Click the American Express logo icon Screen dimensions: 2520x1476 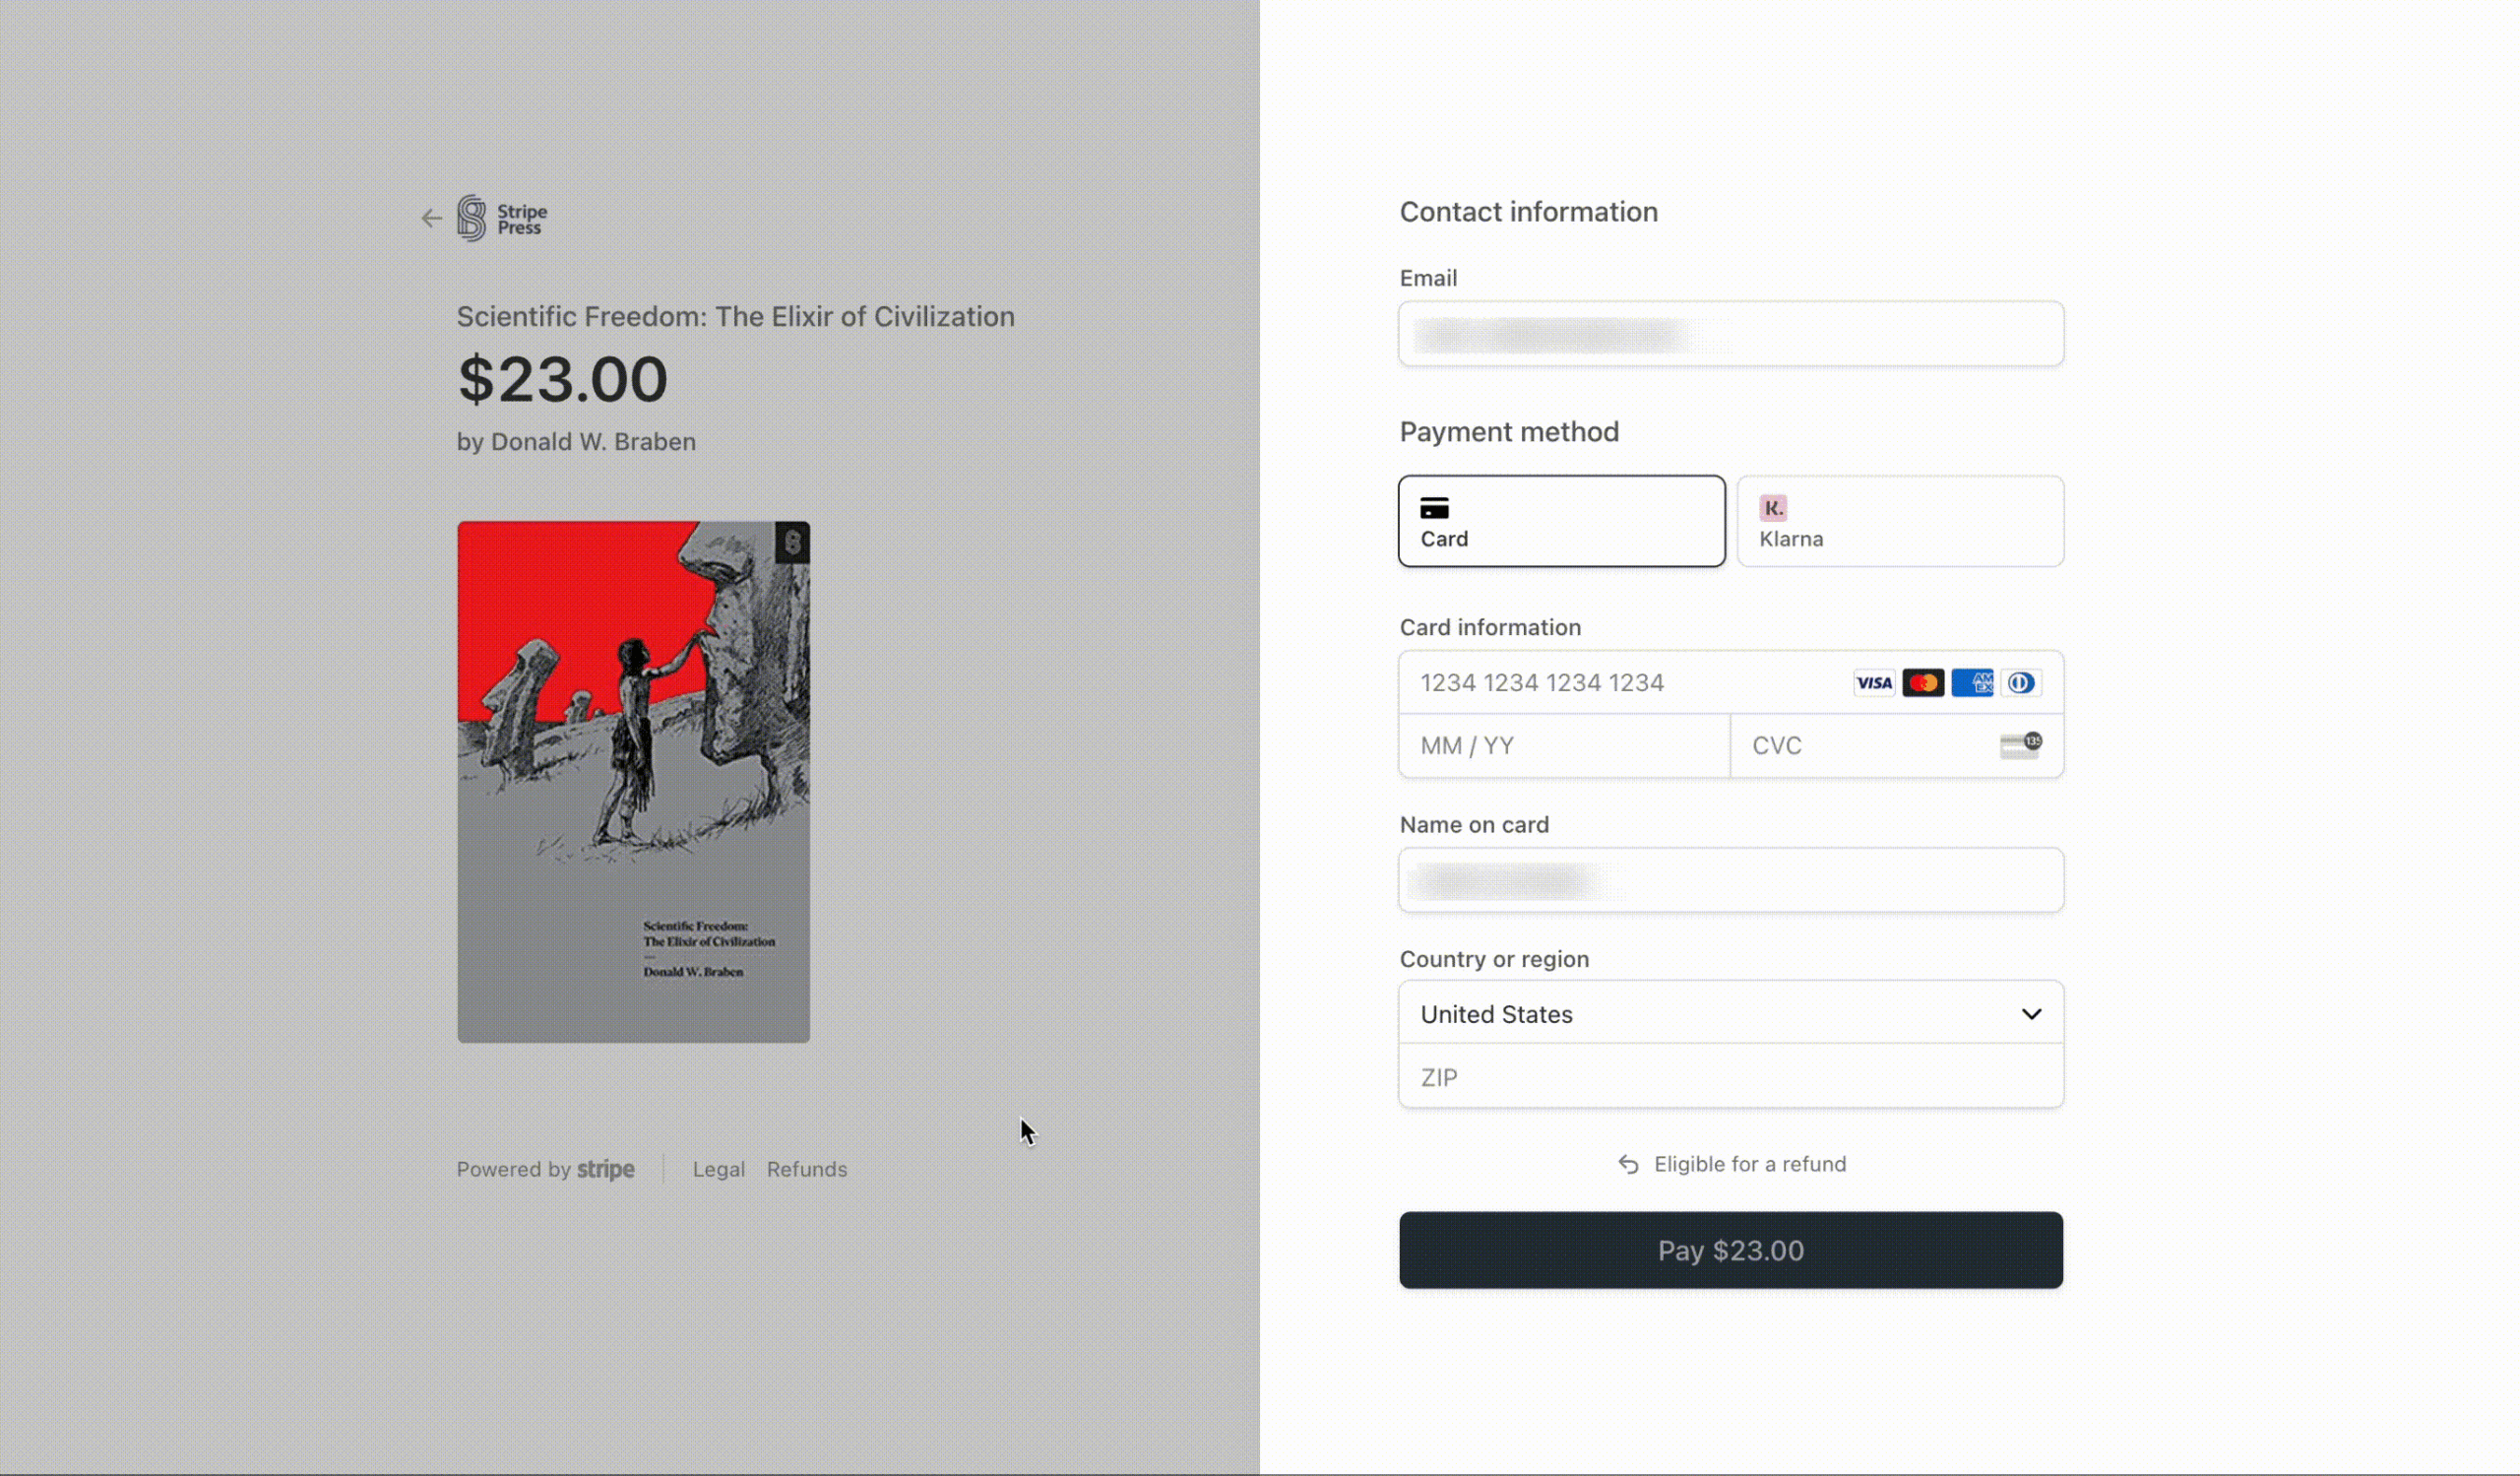(x=1973, y=683)
